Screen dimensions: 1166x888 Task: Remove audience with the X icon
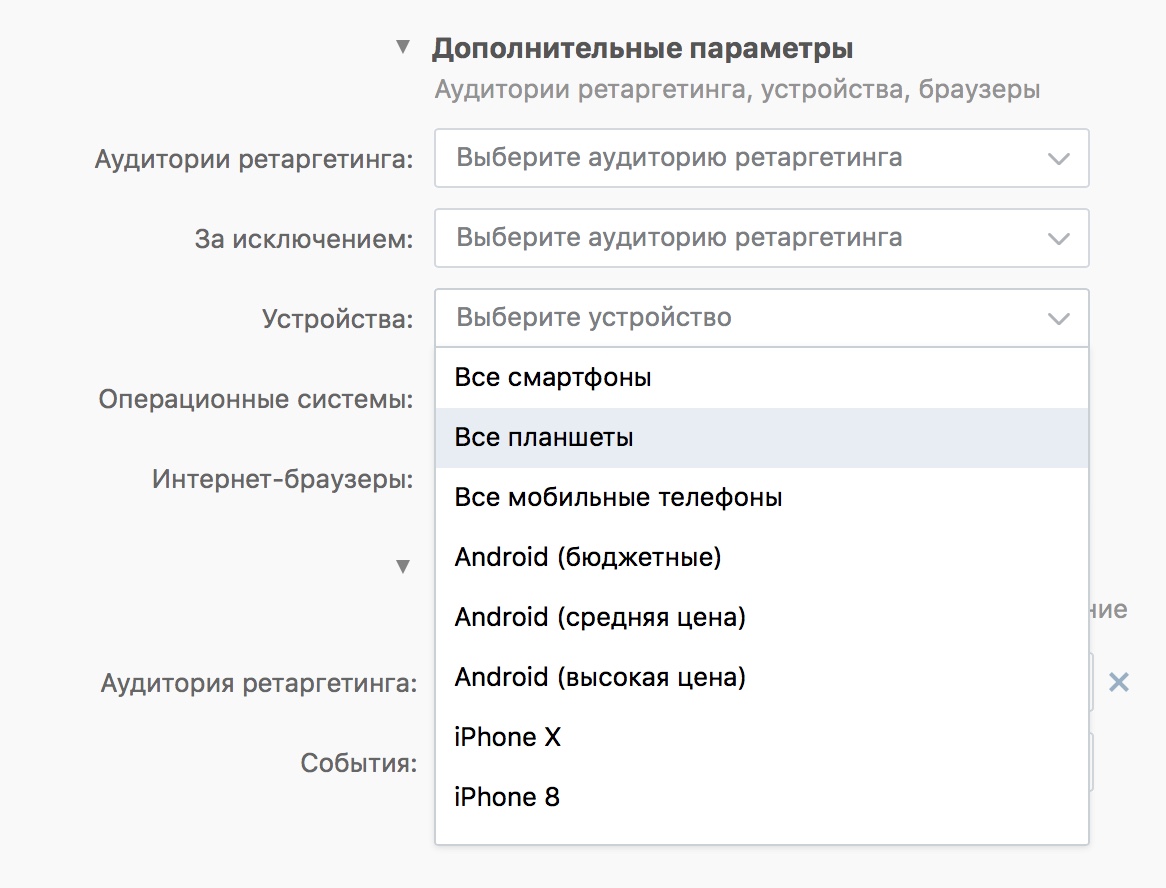(1119, 683)
